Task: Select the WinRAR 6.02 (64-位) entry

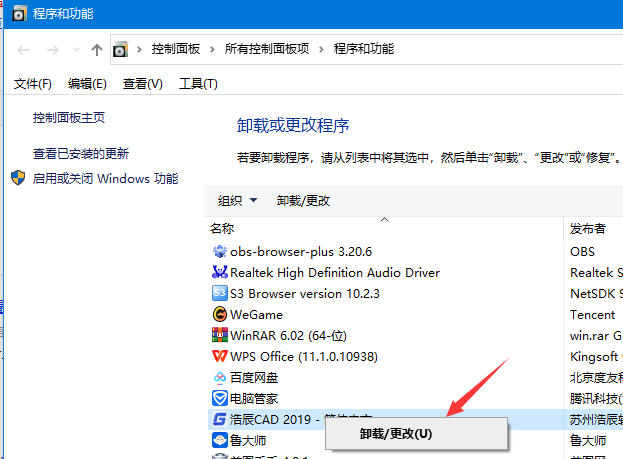Action: pos(288,336)
